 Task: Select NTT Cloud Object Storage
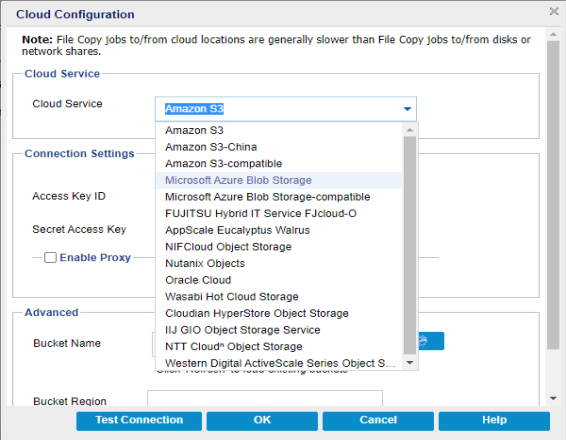click(x=279, y=346)
